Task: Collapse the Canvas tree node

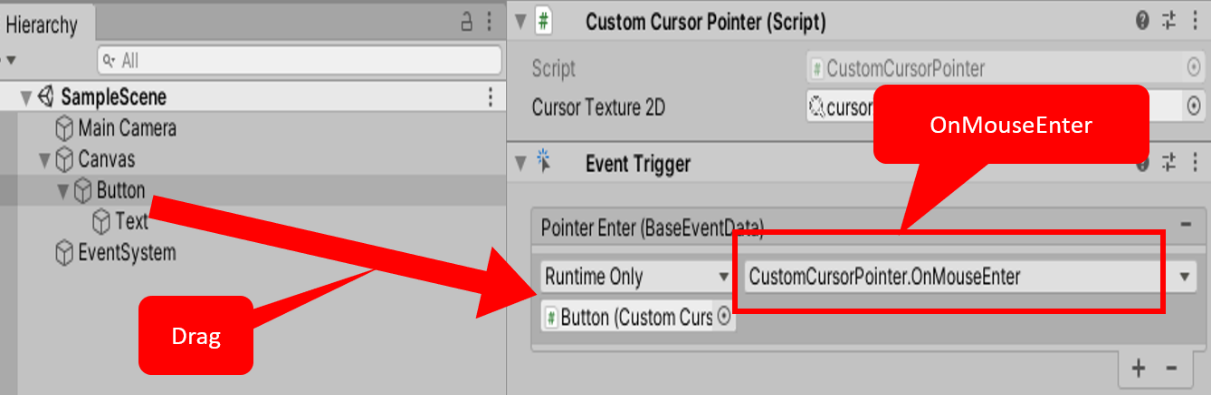Action: coord(44,159)
